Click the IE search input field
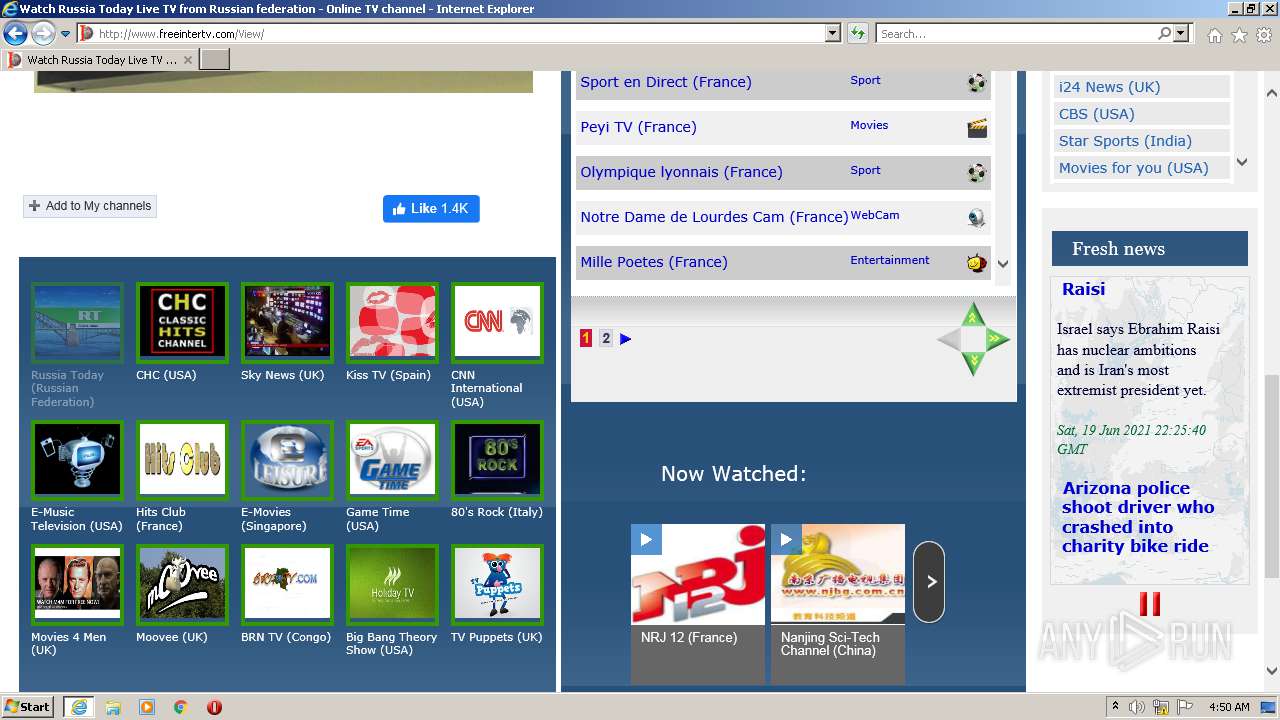The image size is (1280, 720). [x=1015, y=34]
